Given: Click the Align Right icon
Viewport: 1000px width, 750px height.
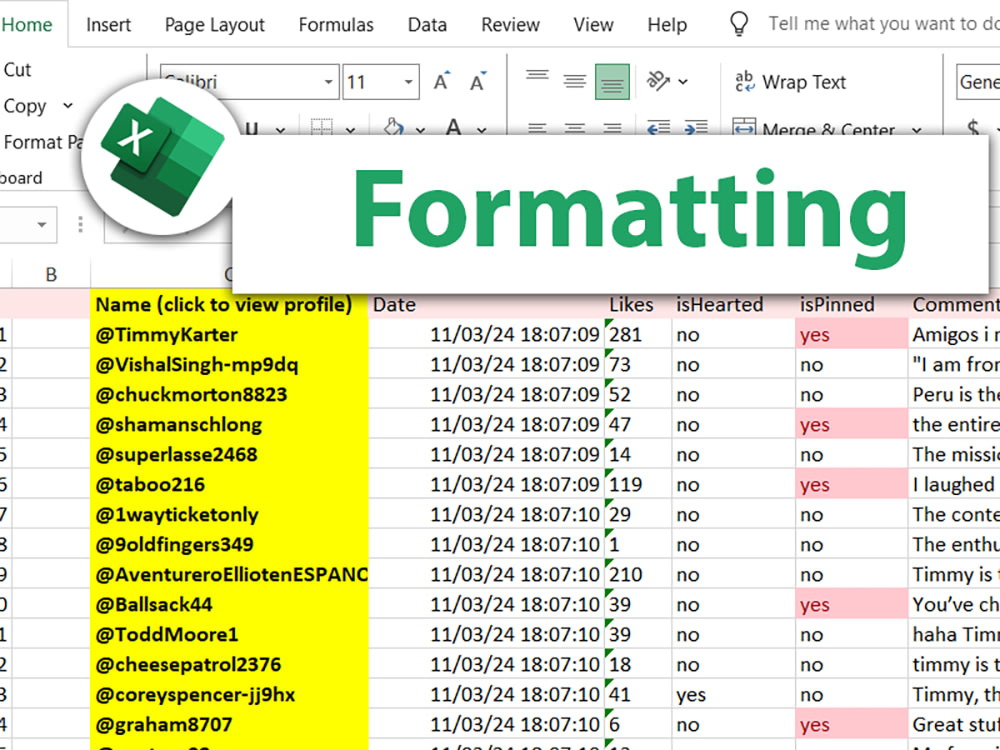Looking at the screenshot, I should [612, 128].
